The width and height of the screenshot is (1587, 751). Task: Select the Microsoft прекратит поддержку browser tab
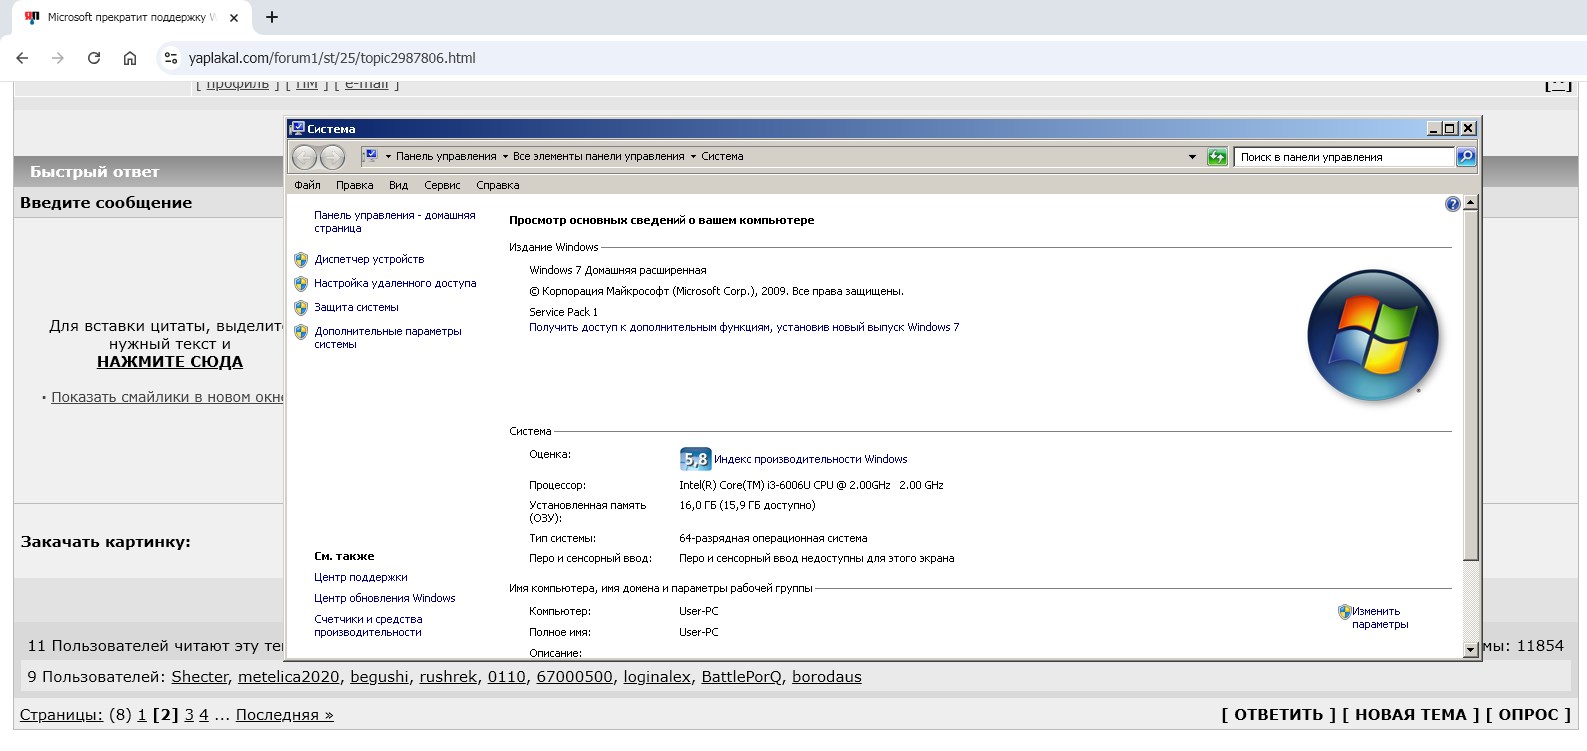click(132, 17)
